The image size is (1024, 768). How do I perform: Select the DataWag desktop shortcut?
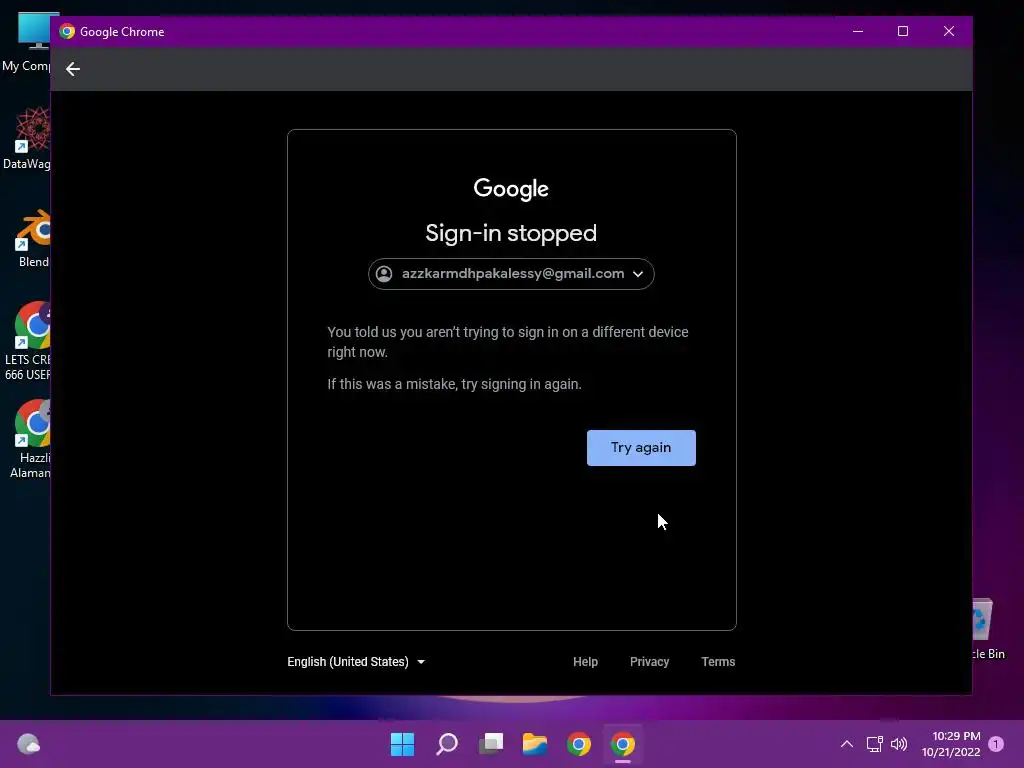click(26, 138)
